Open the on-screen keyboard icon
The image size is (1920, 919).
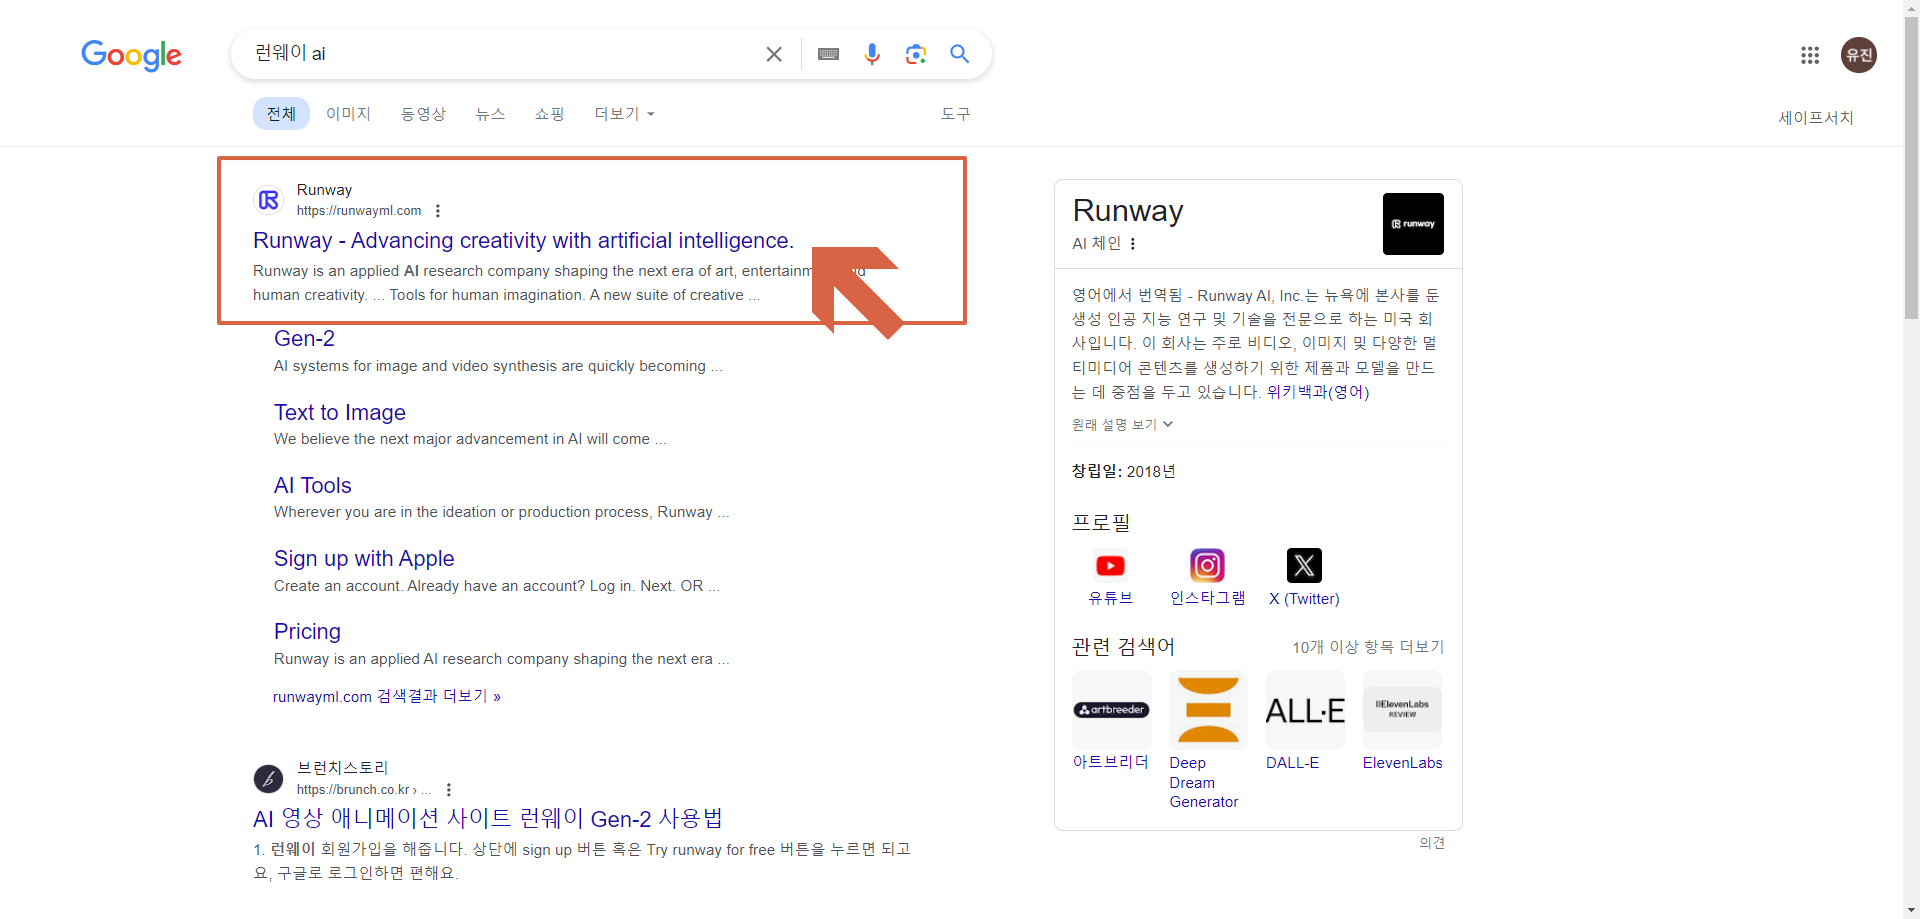click(x=828, y=54)
